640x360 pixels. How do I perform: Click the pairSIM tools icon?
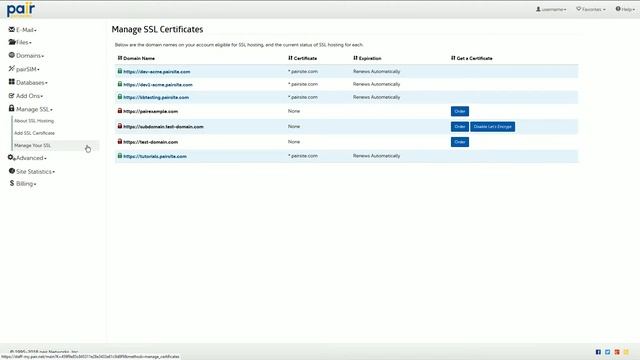coord(11,69)
